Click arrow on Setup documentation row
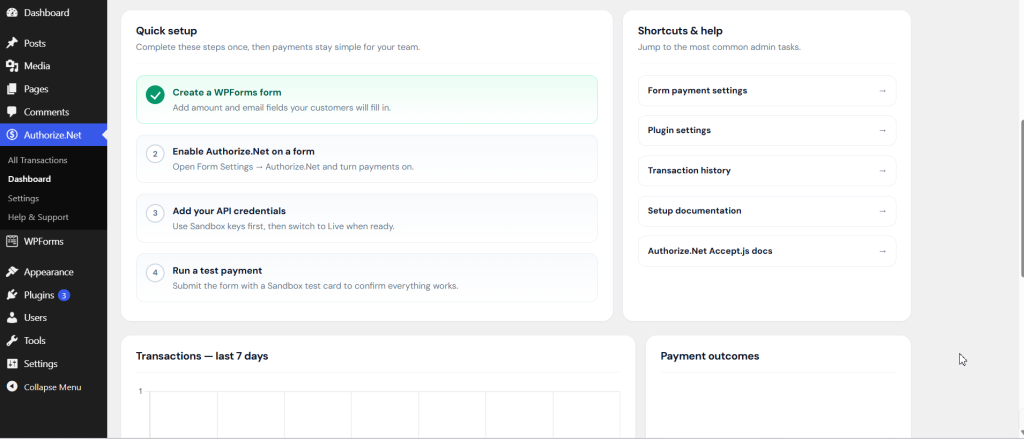Viewport: 1024px width, 439px height. coord(882,211)
